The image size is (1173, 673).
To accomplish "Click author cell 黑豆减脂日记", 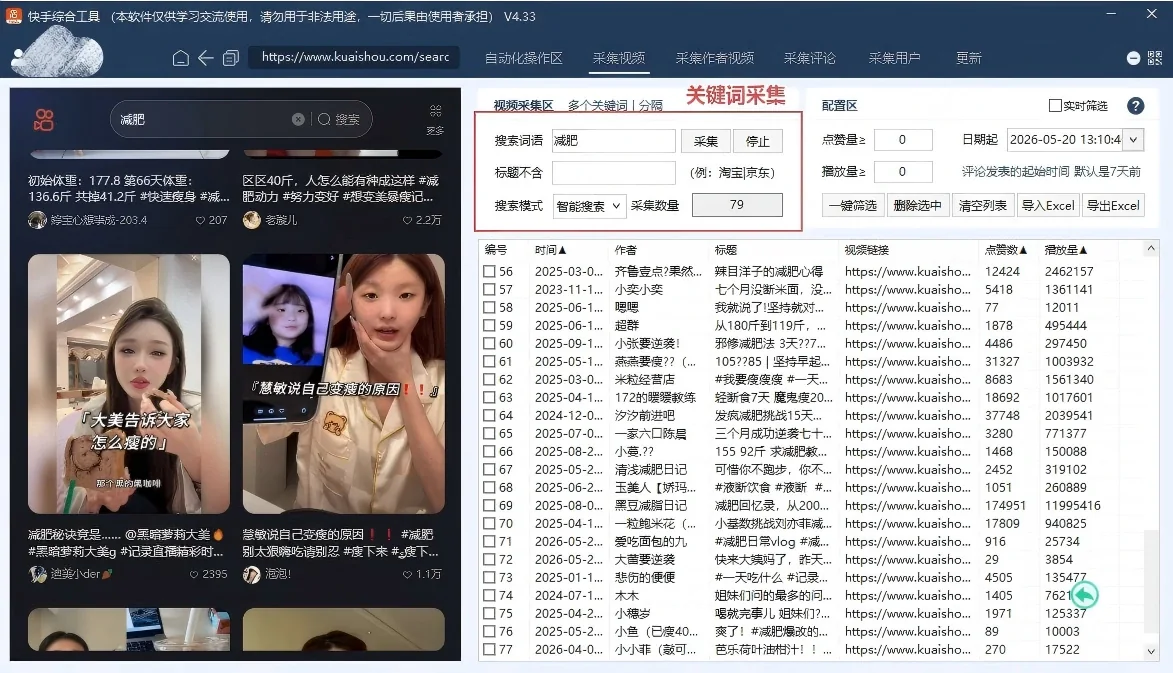I will [x=650, y=505].
